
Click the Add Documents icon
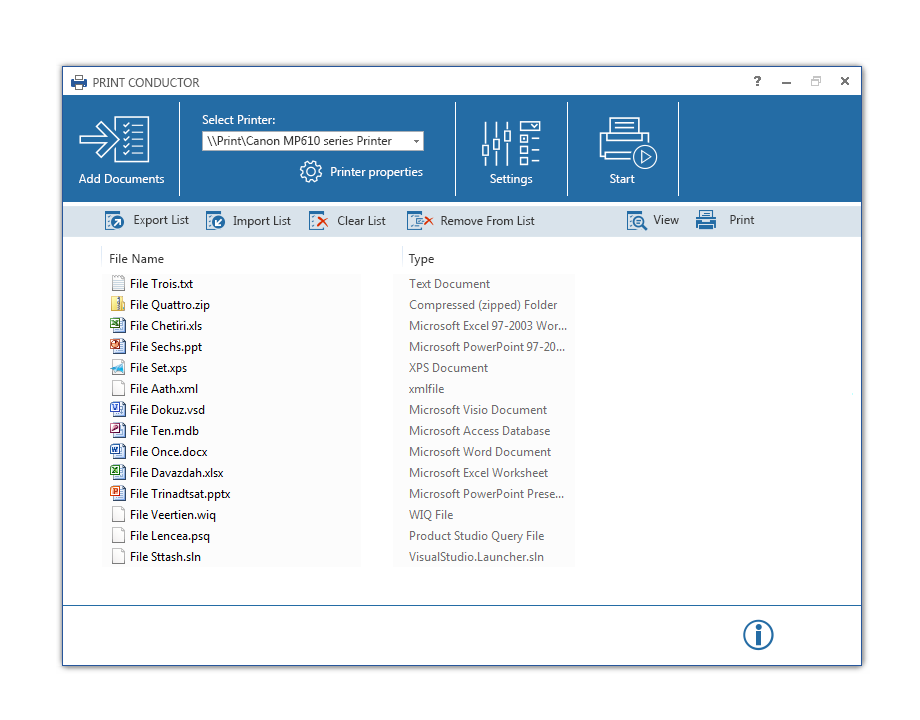[115, 139]
